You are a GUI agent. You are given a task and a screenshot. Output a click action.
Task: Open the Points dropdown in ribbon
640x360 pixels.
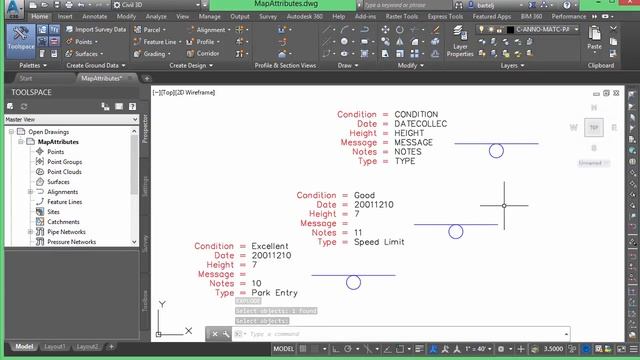pos(82,42)
